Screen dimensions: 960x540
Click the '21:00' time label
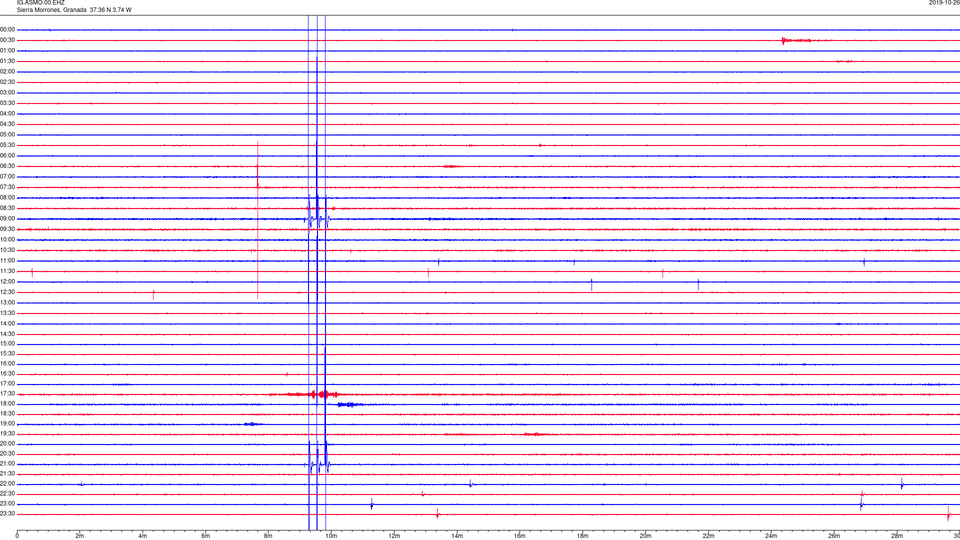point(8,463)
